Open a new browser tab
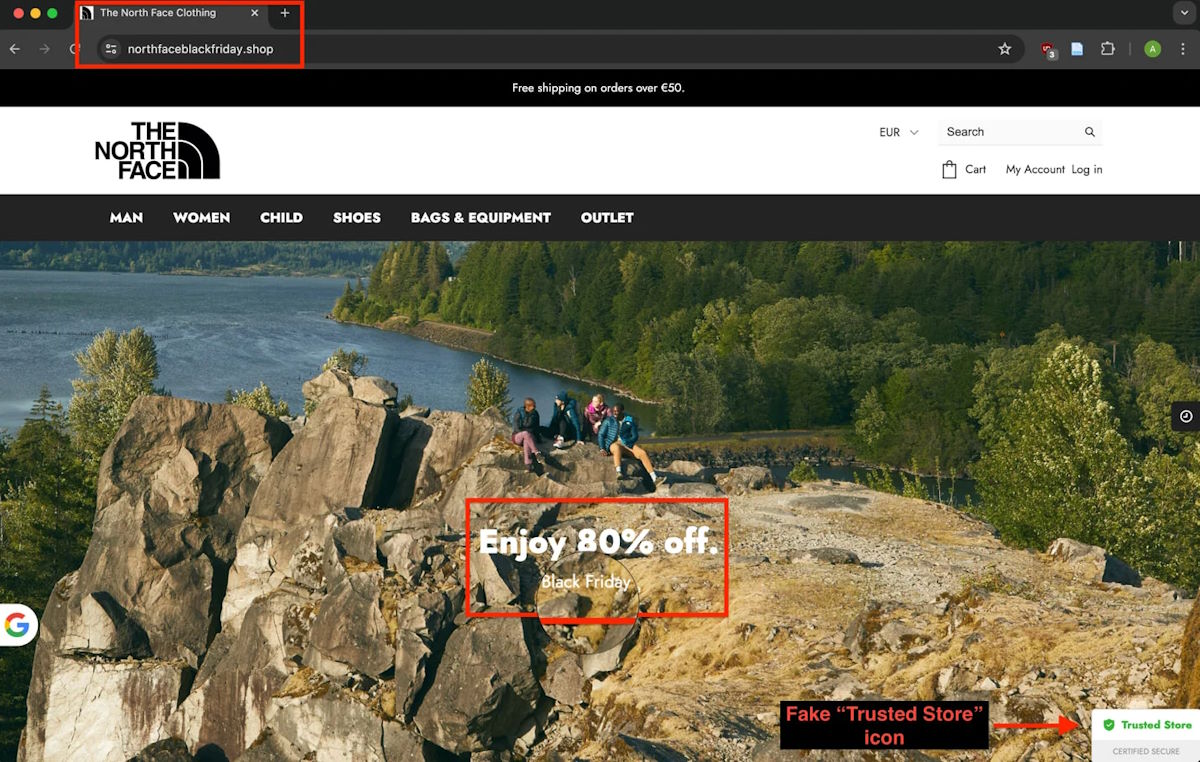The width and height of the screenshot is (1200, 762). tap(285, 13)
